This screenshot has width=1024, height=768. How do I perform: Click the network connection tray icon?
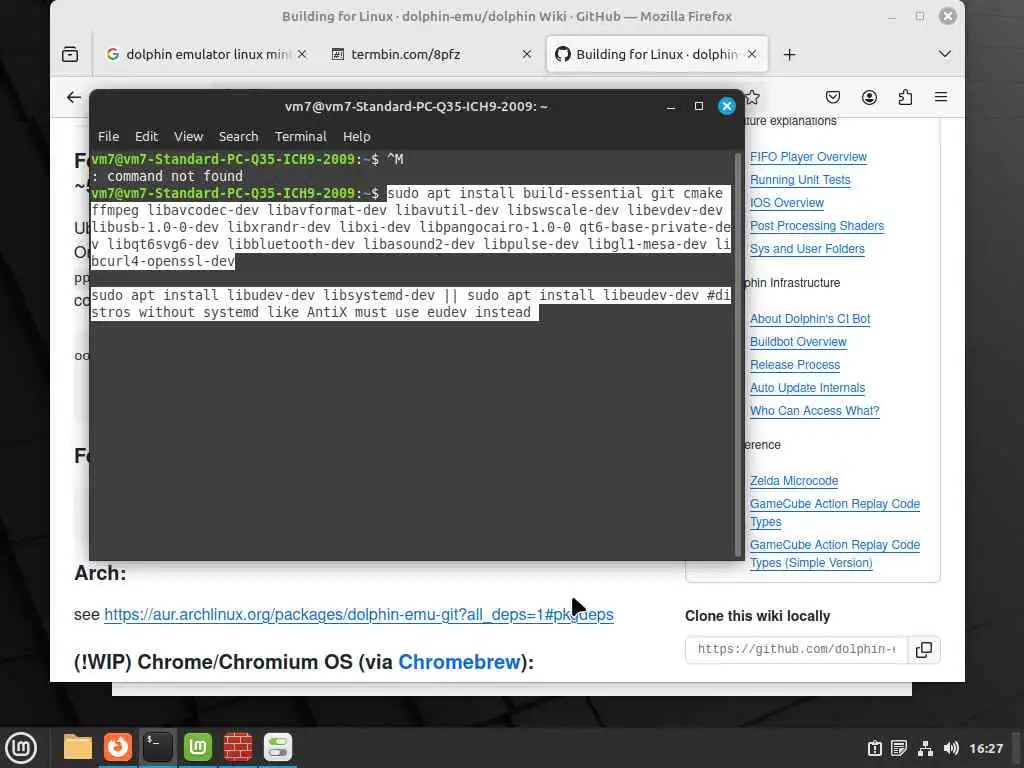tap(925, 748)
